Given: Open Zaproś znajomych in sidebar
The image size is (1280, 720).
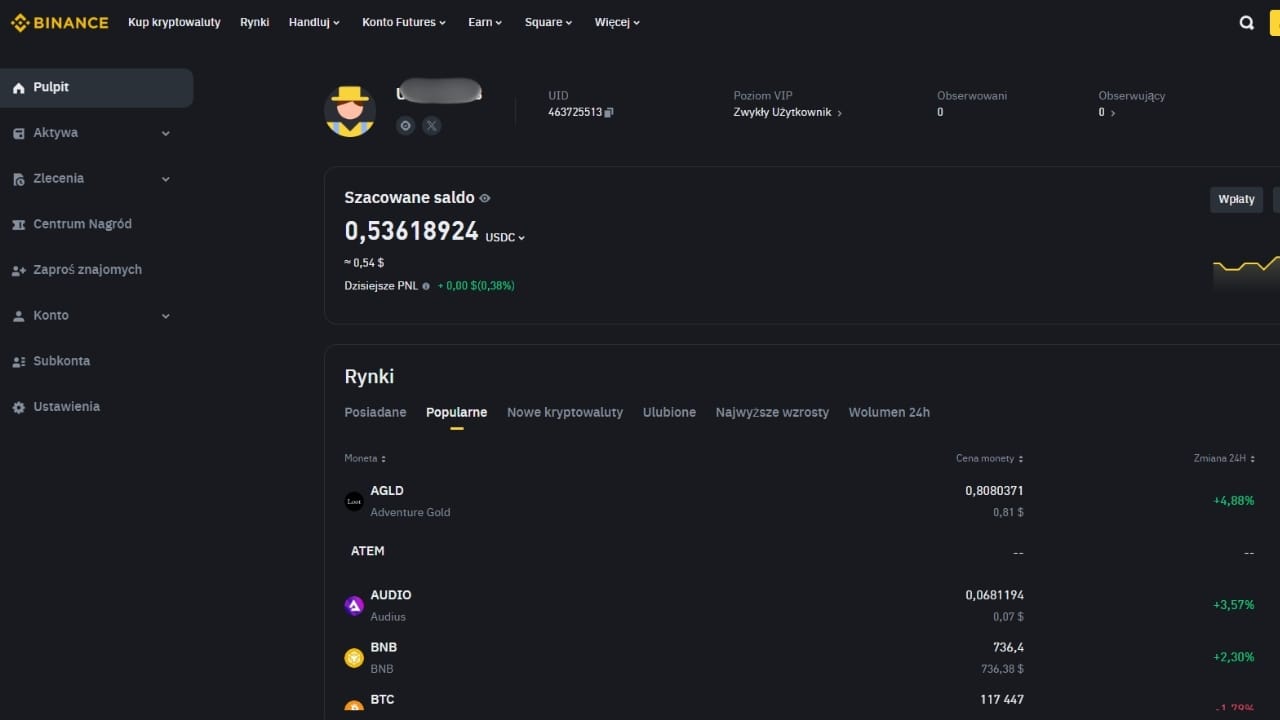Looking at the screenshot, I should click(87, 270).
